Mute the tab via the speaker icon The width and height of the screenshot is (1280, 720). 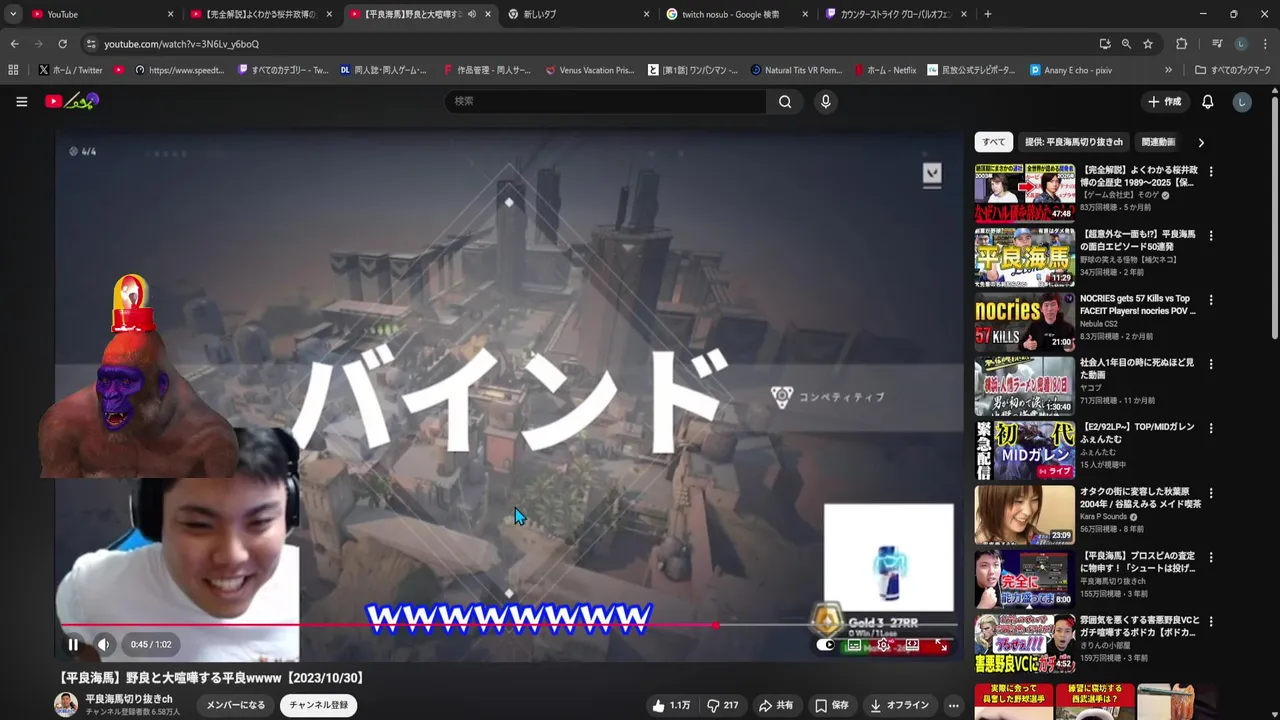pos(471,14)
